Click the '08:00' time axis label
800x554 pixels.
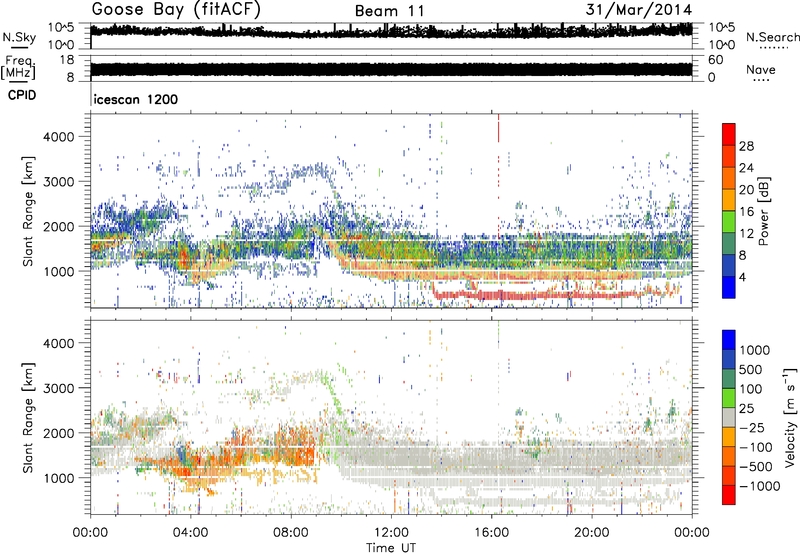(291, 532)
